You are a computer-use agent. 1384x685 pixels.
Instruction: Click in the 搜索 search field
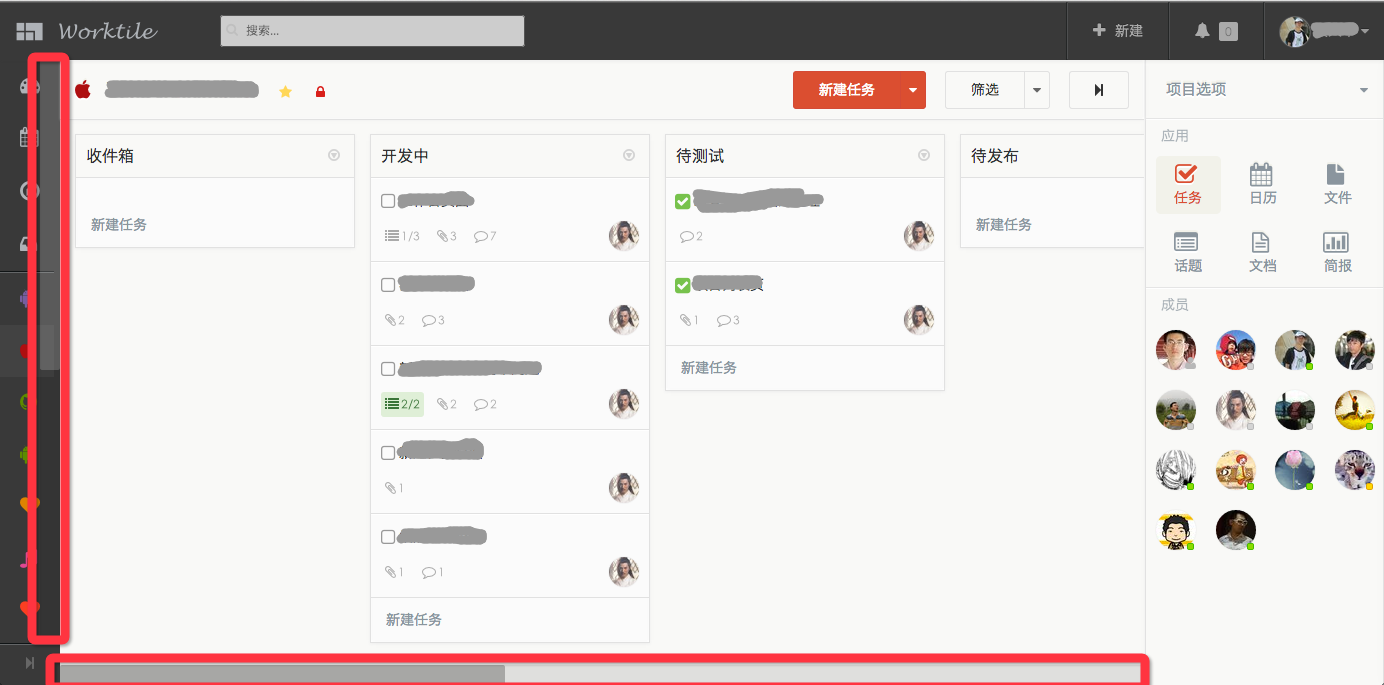pyautogui.click(x=372, y=31)
